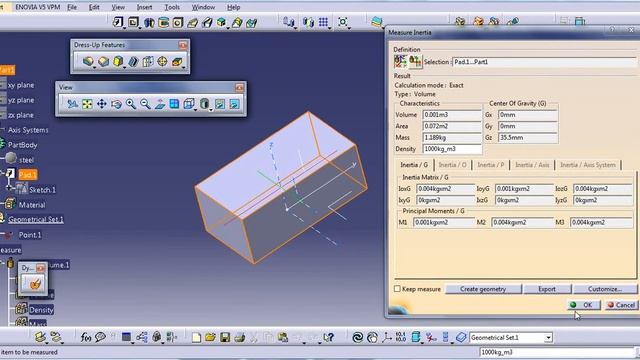Open the Geometrical Set.1 dropdown
The image size is (640, 360).
(x=549, y=338)
